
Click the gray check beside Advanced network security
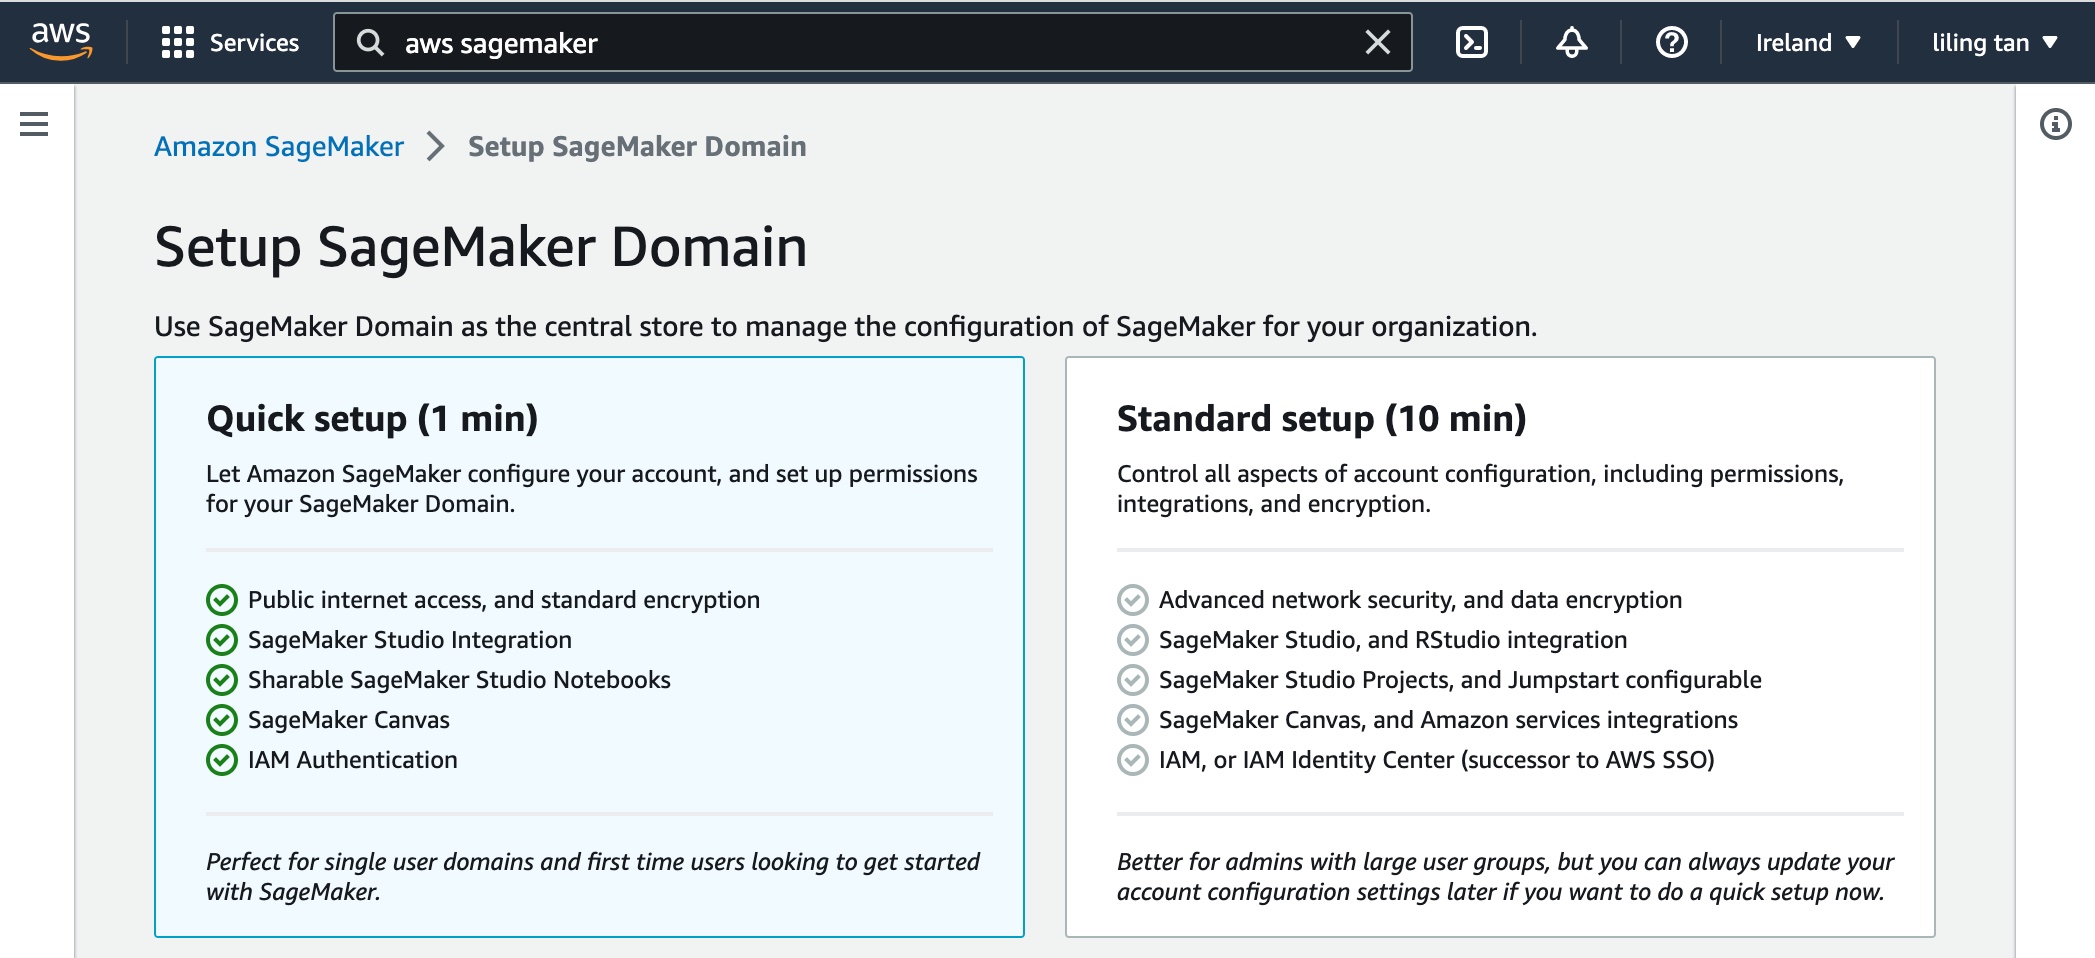pyautogui.click(x=1132, y=600)
